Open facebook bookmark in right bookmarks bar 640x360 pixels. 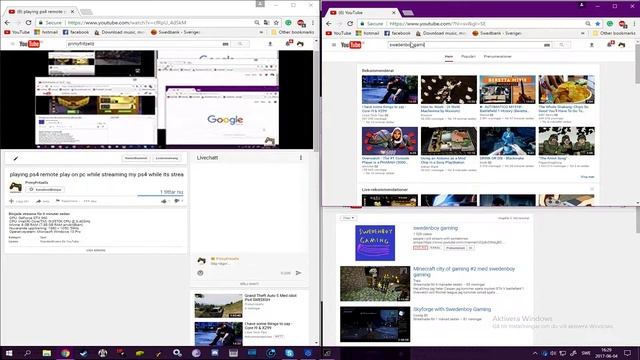click(397, 33)
